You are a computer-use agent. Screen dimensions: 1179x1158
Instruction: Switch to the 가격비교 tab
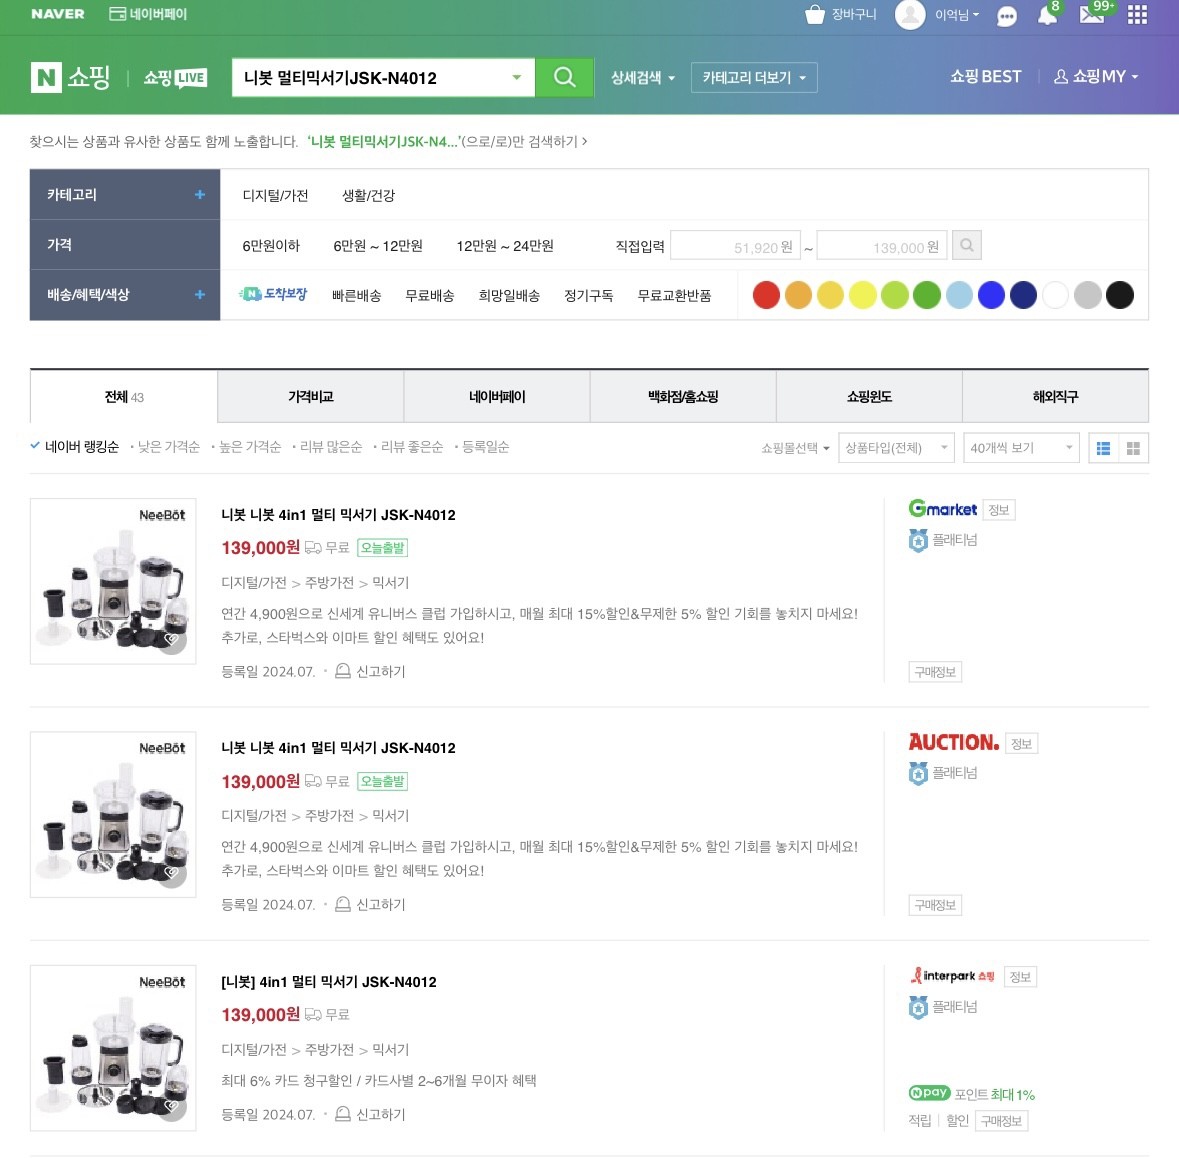click(310, 397)
